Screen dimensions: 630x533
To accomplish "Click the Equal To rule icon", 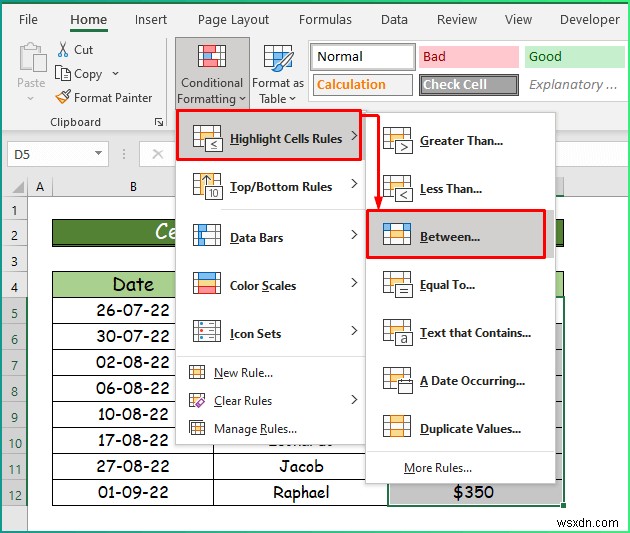I will click(397, 284).
